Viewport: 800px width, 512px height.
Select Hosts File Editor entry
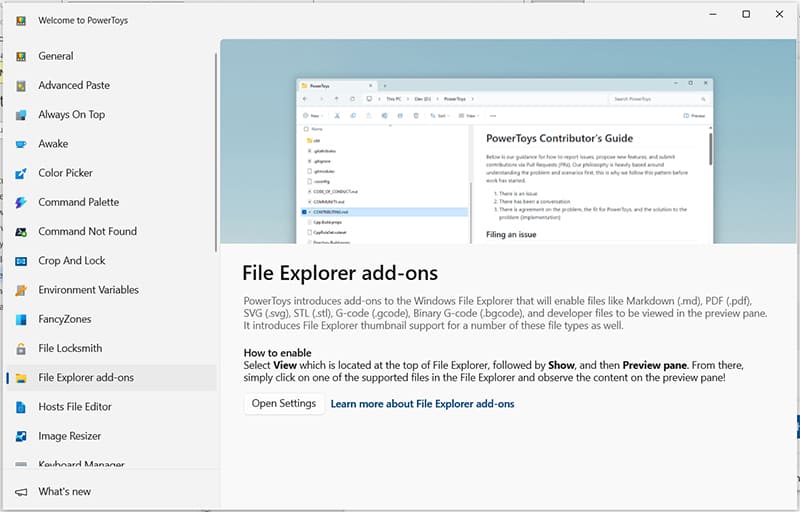coord(75,407)
